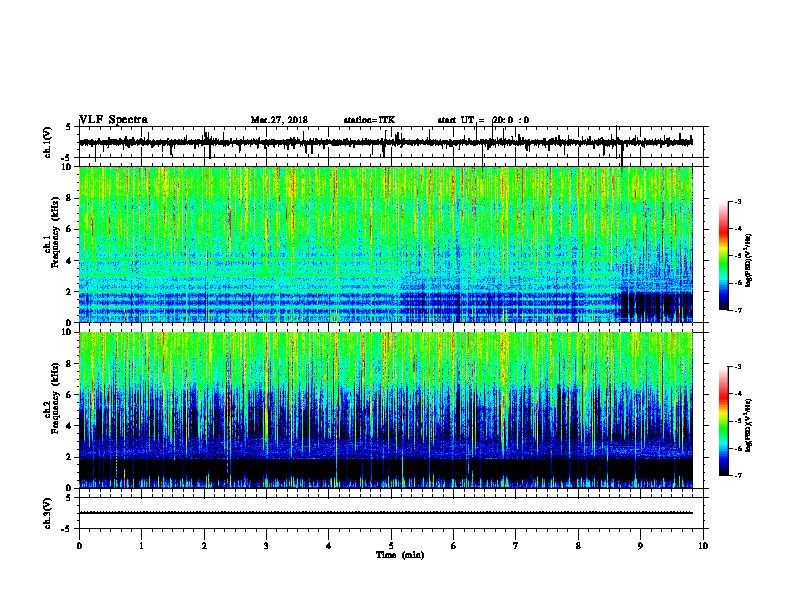Click time axis tick label "0"
This screenshot has height=612, width=792.
79,546
